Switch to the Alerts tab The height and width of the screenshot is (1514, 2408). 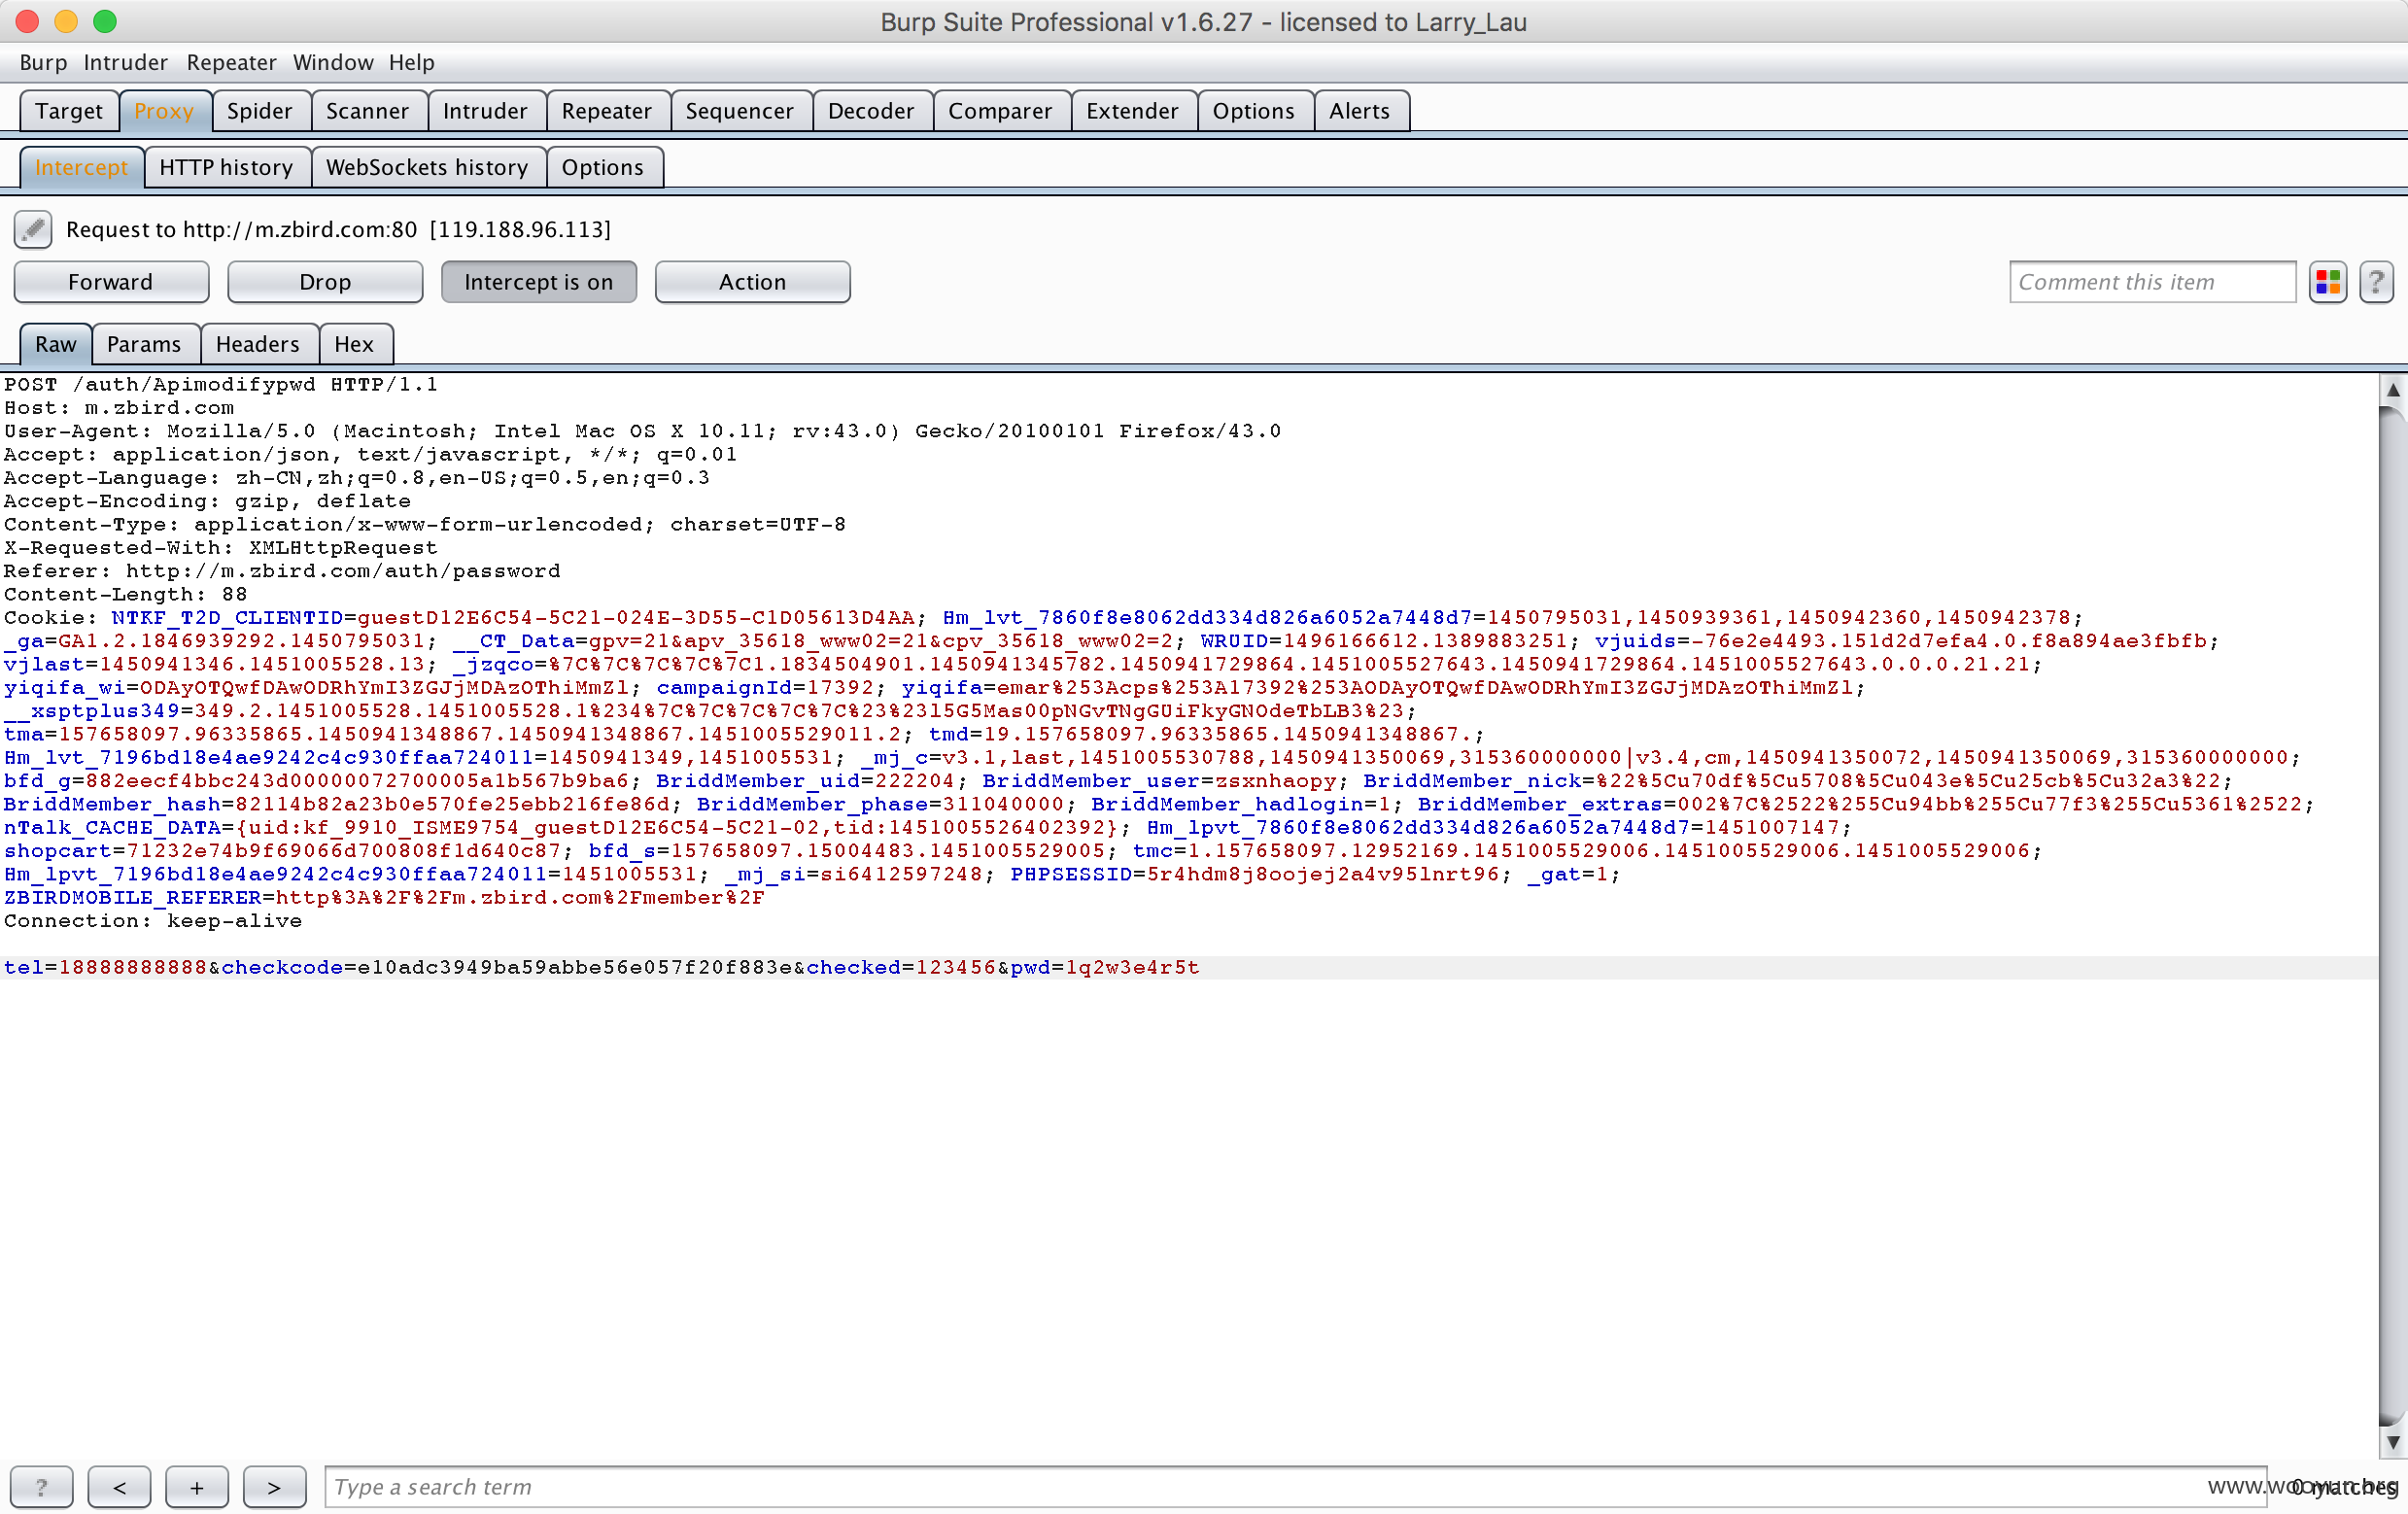click(1359, 111)
